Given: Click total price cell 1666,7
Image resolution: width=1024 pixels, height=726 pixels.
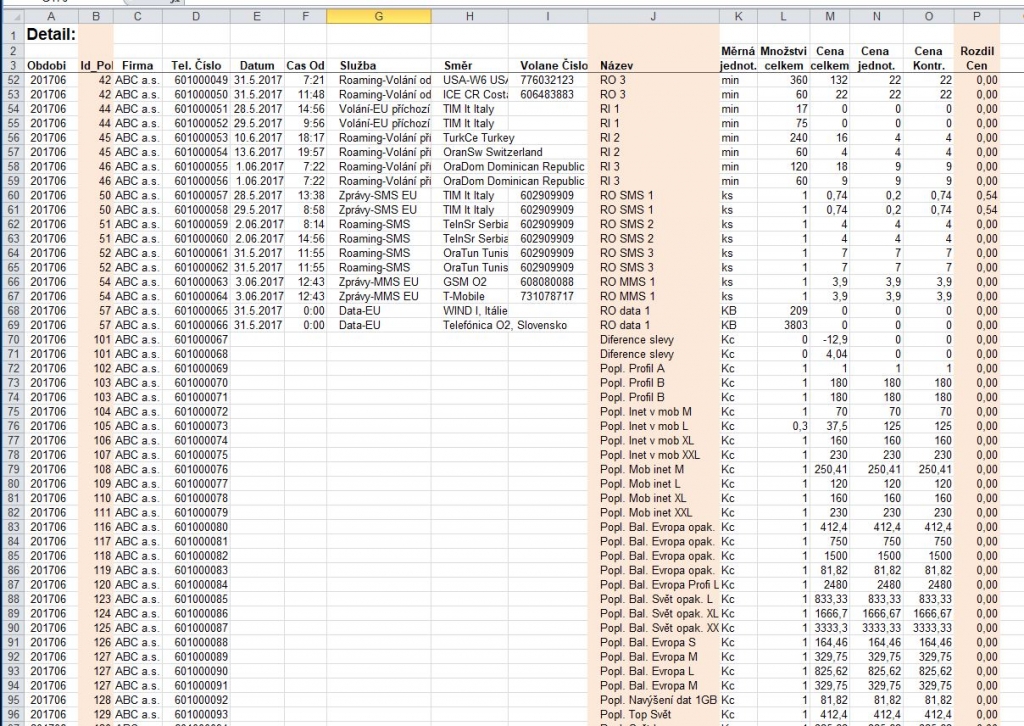Looking at the screenshot, I should click(832, 614).
